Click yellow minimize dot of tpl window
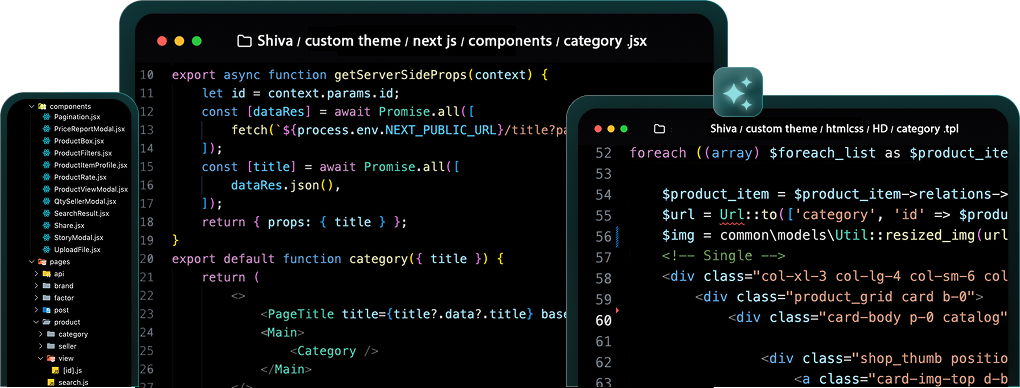1020x388 pixels. 611,129
